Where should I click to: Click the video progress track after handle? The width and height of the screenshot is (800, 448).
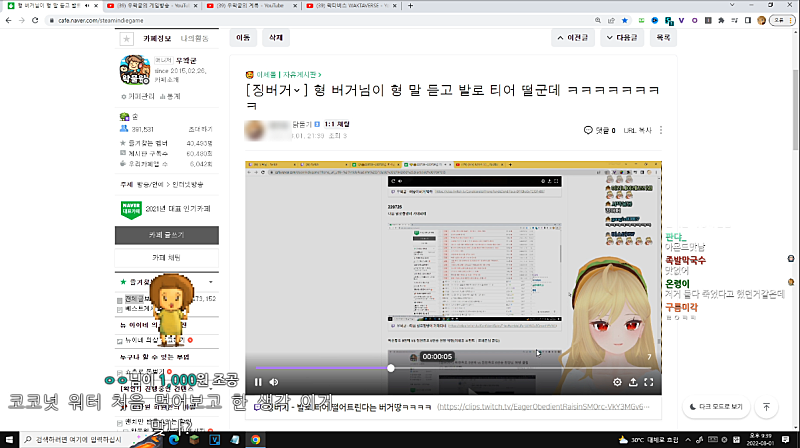(523, 368)
